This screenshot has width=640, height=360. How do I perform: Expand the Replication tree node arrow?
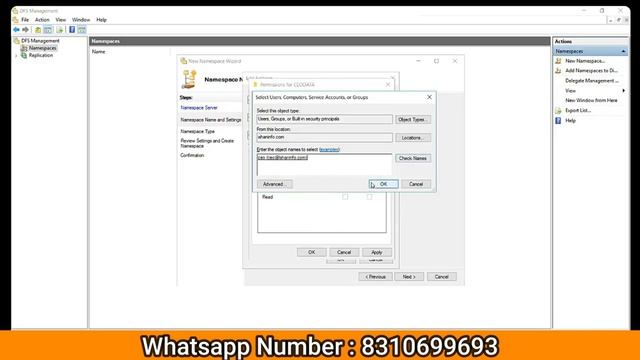(16, 56)
